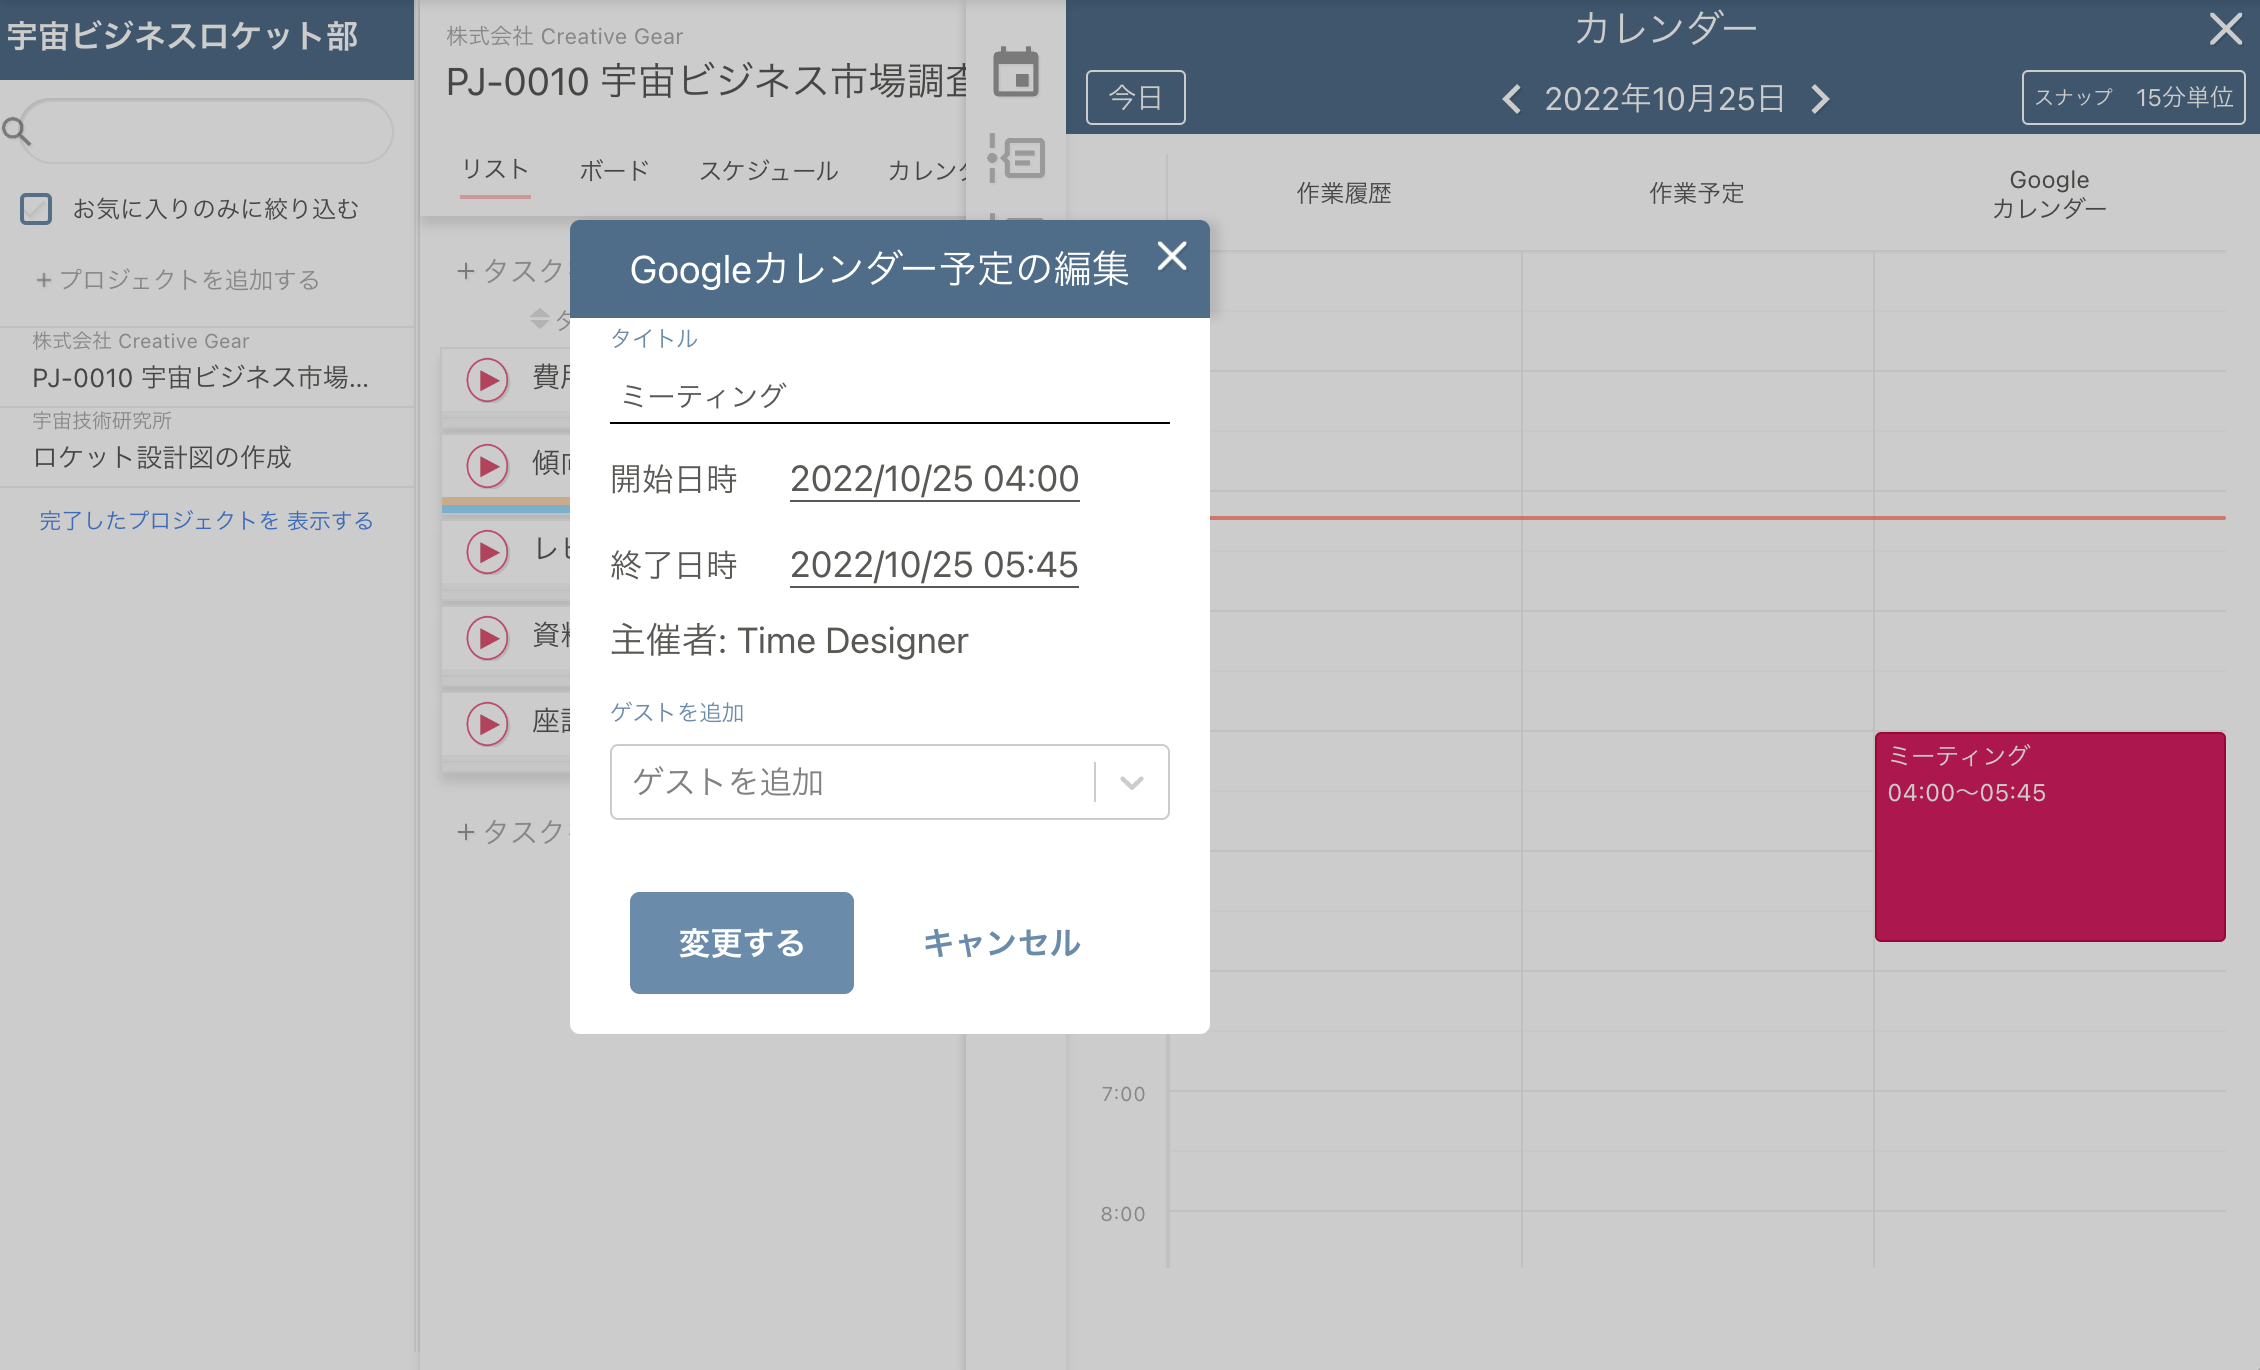Toggle favorites-only filter checkbox
Image resolution: width=2260 pixels, height=1370 pixels.
pyautogui.click(x=36, y=209)
